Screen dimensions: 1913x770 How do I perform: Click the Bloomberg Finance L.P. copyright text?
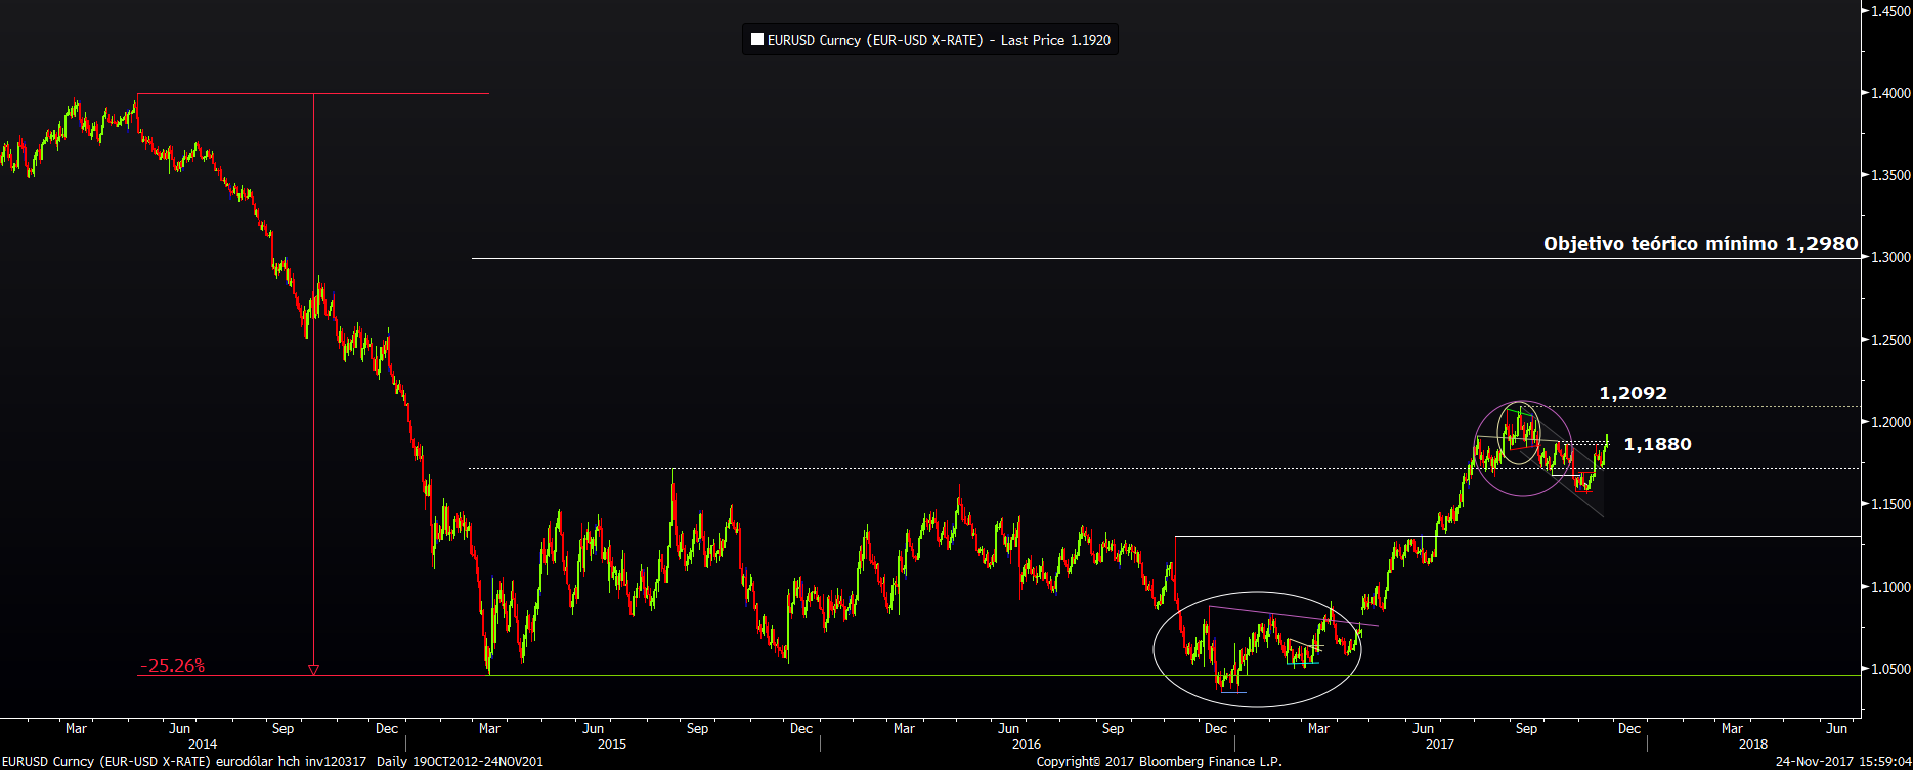(1159, 762)
